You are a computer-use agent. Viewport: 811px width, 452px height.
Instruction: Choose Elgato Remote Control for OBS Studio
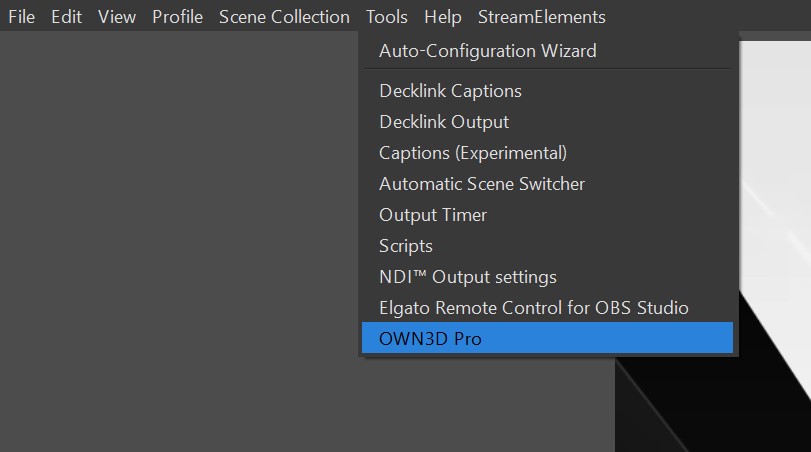(533, 308)
